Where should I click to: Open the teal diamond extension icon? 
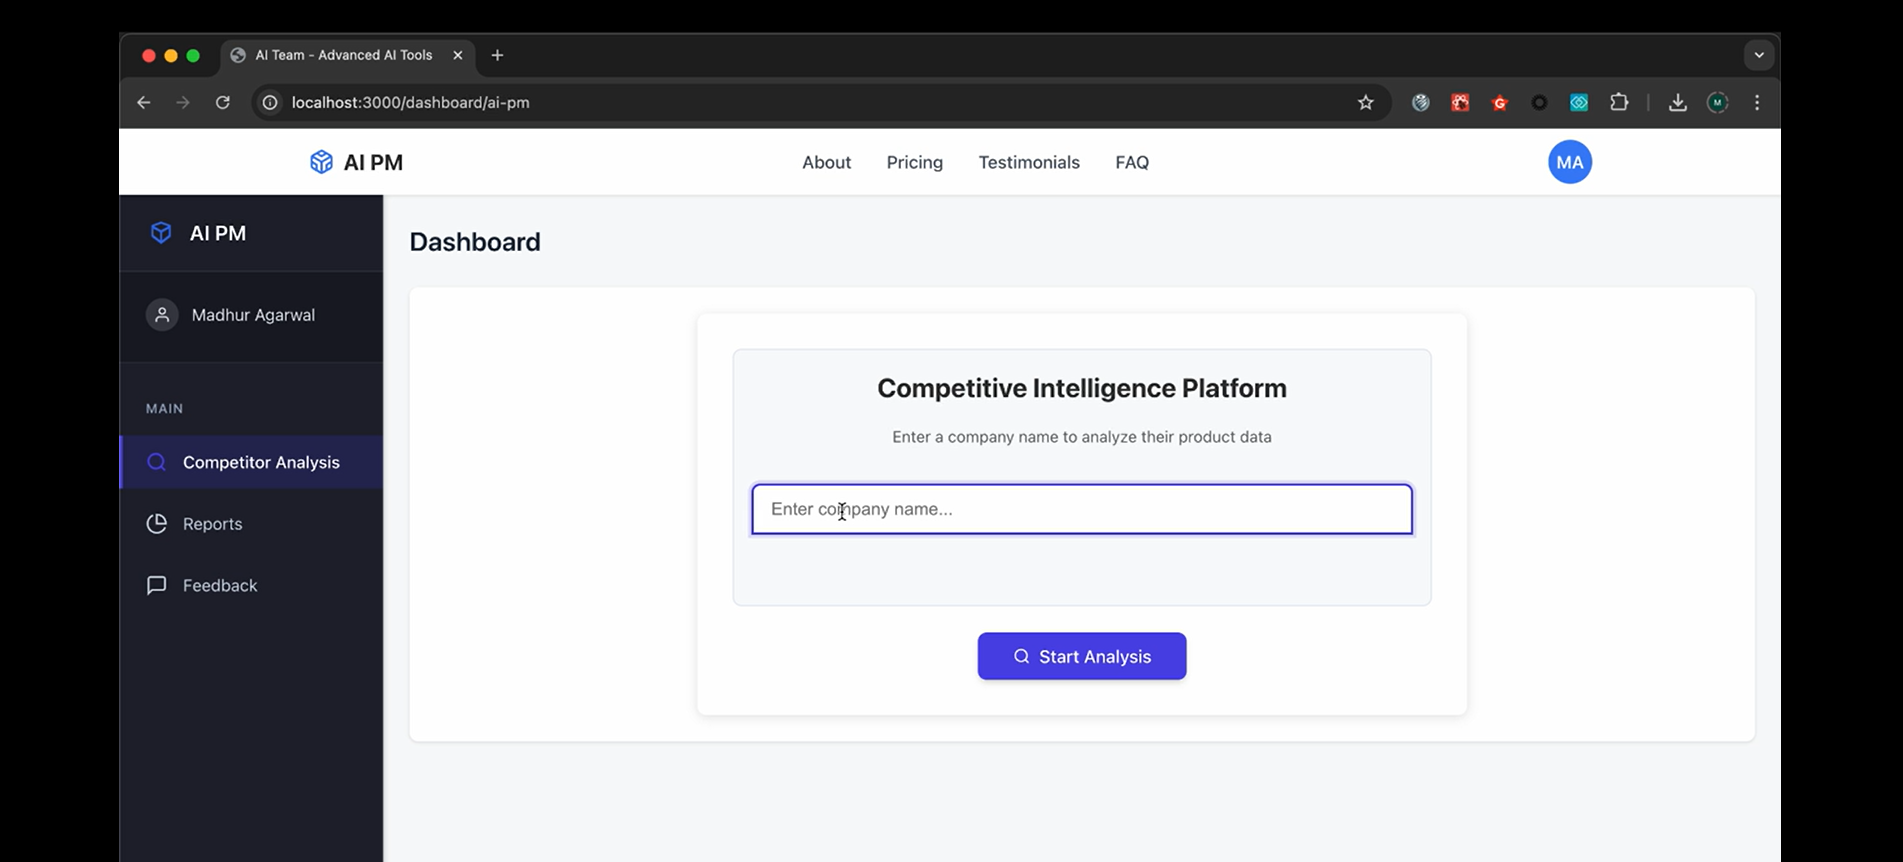pyautogui.click(x=1579, y=102)
